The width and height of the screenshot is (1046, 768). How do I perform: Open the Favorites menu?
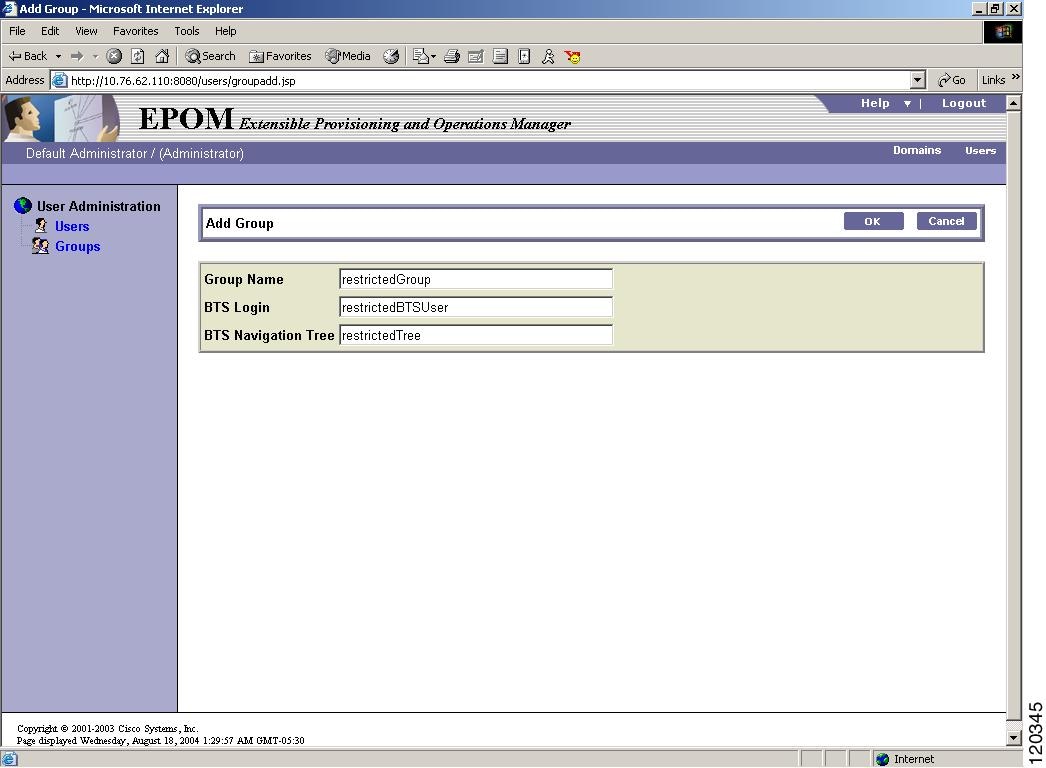click(136, 31)
